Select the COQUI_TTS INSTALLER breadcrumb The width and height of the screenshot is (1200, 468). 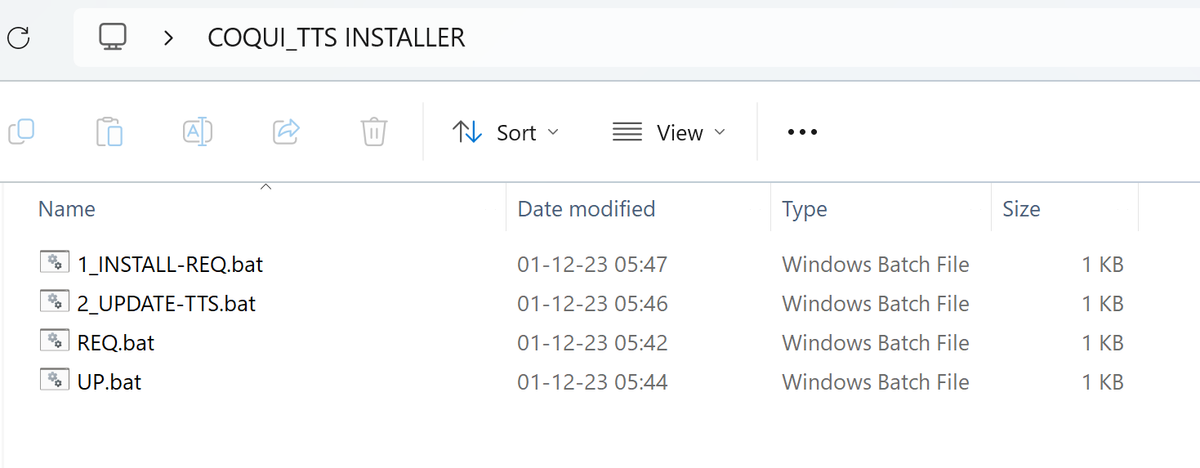point(336,38)
